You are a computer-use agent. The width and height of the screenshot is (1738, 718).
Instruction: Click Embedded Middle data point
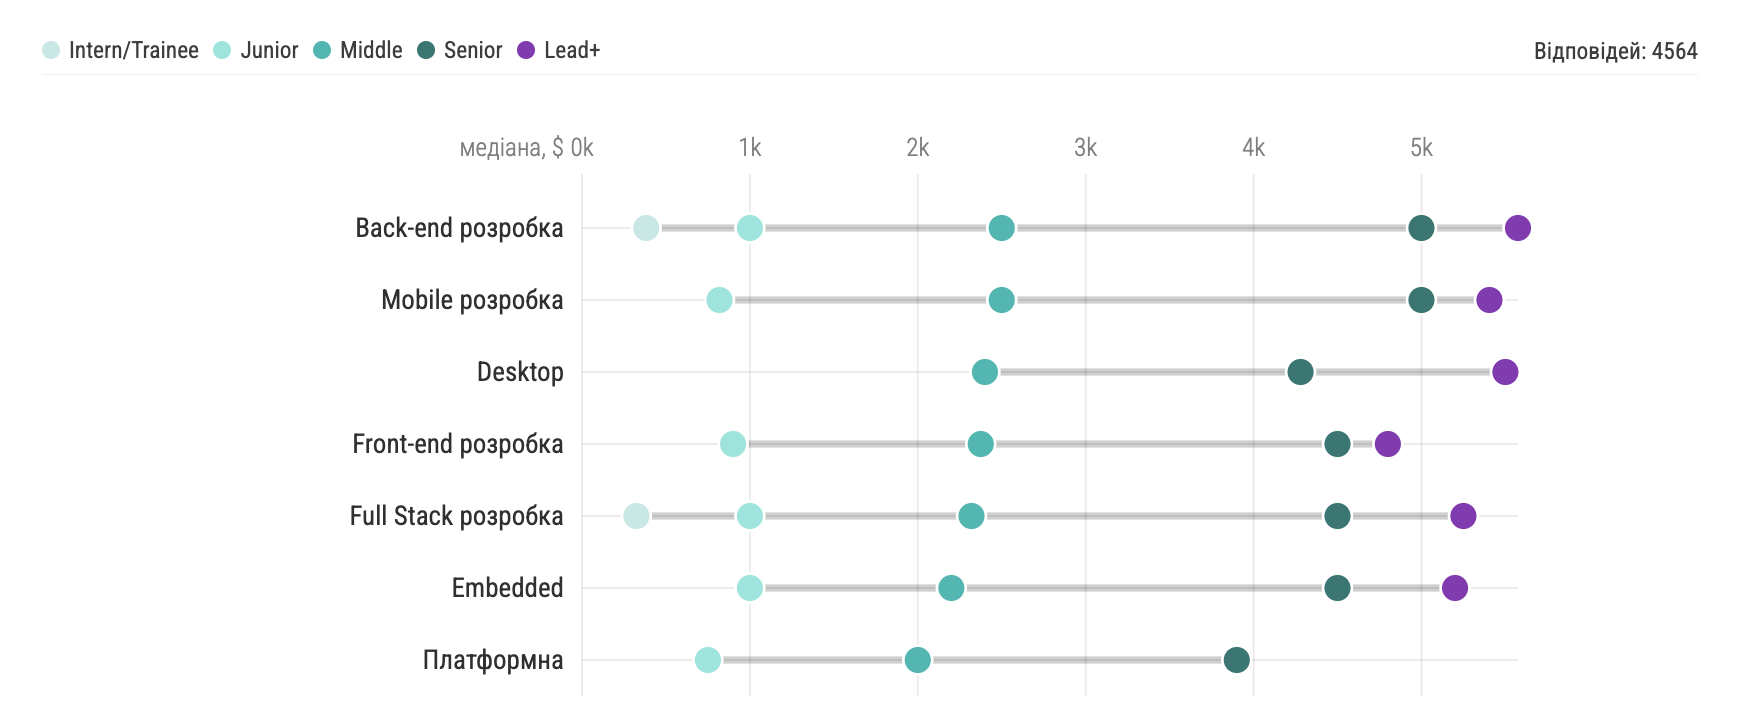(951, 588)
